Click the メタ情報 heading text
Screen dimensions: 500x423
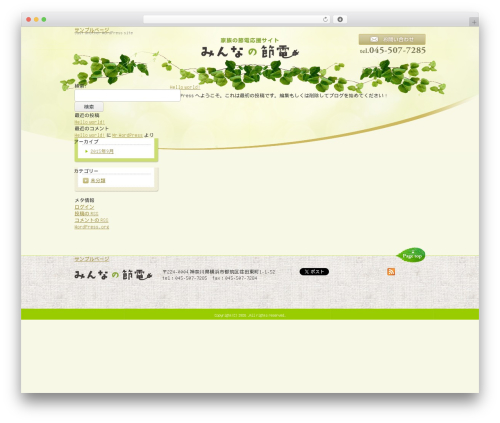pos(84,200)
